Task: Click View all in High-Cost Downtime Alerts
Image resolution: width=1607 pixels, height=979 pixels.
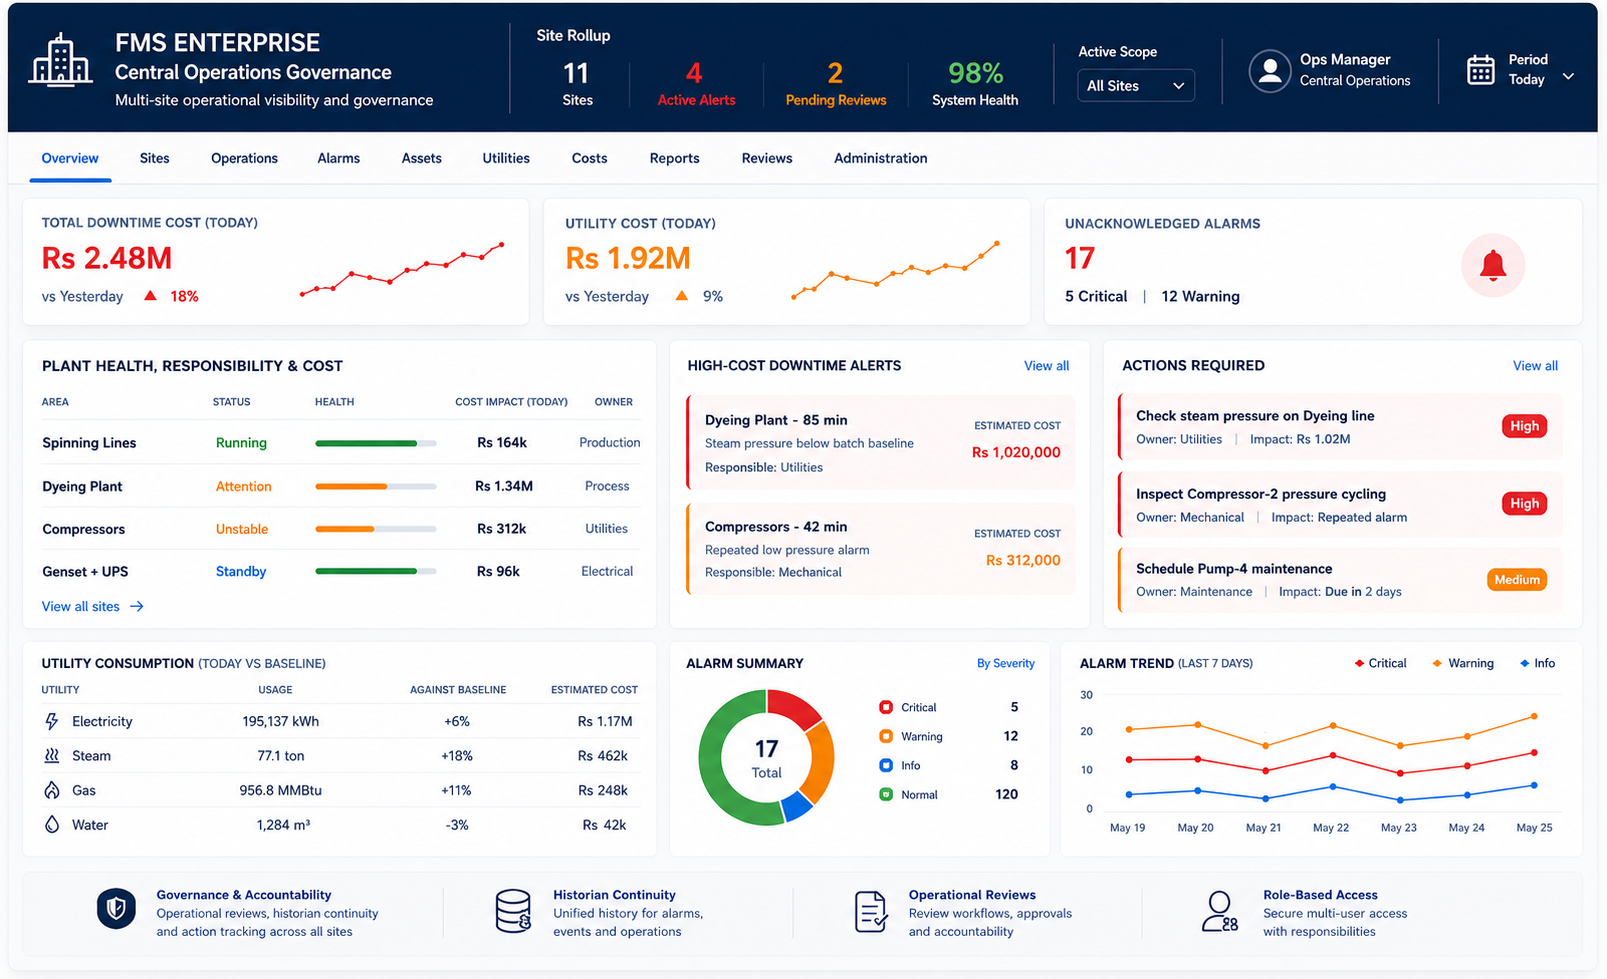Action: 1046,366
